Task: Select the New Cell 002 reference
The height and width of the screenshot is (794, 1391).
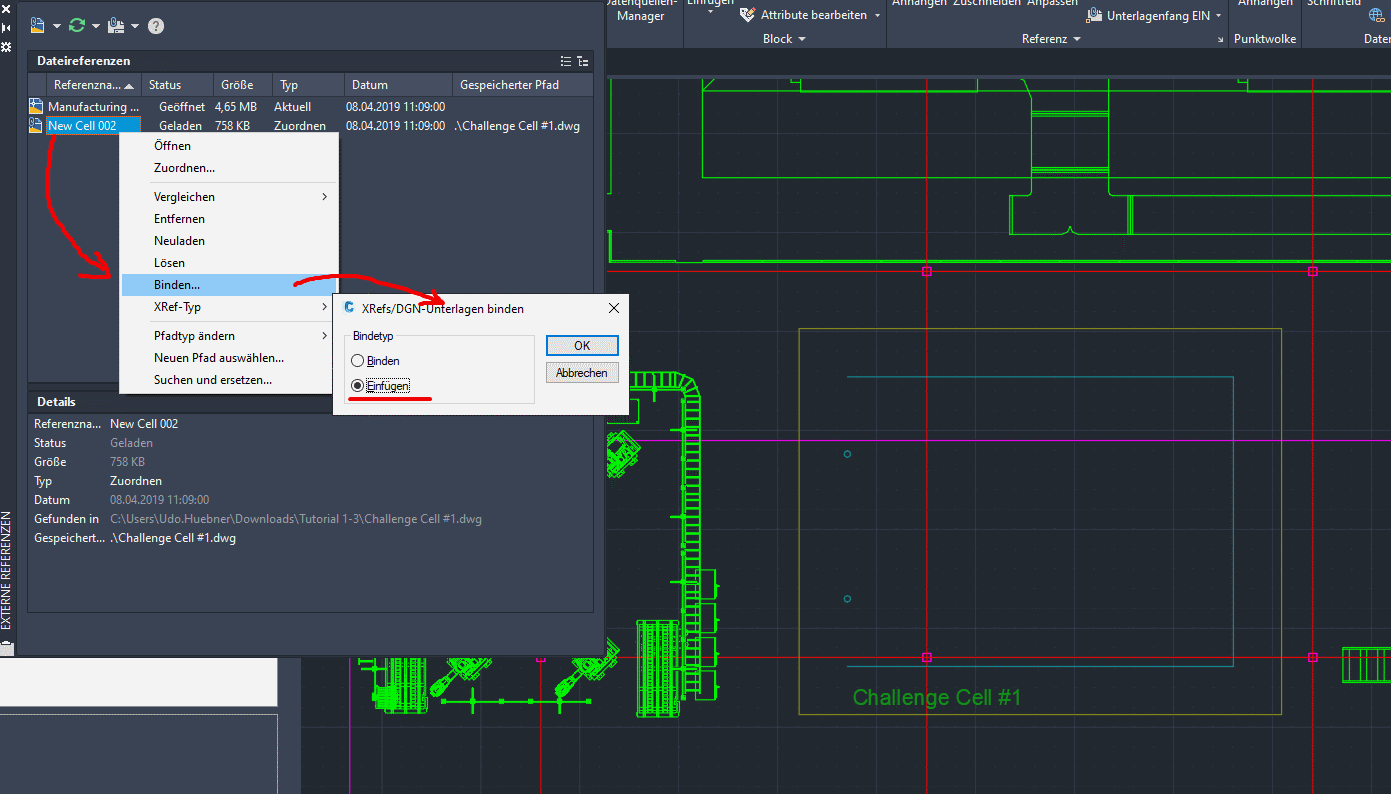Action: tap(94, 126)
